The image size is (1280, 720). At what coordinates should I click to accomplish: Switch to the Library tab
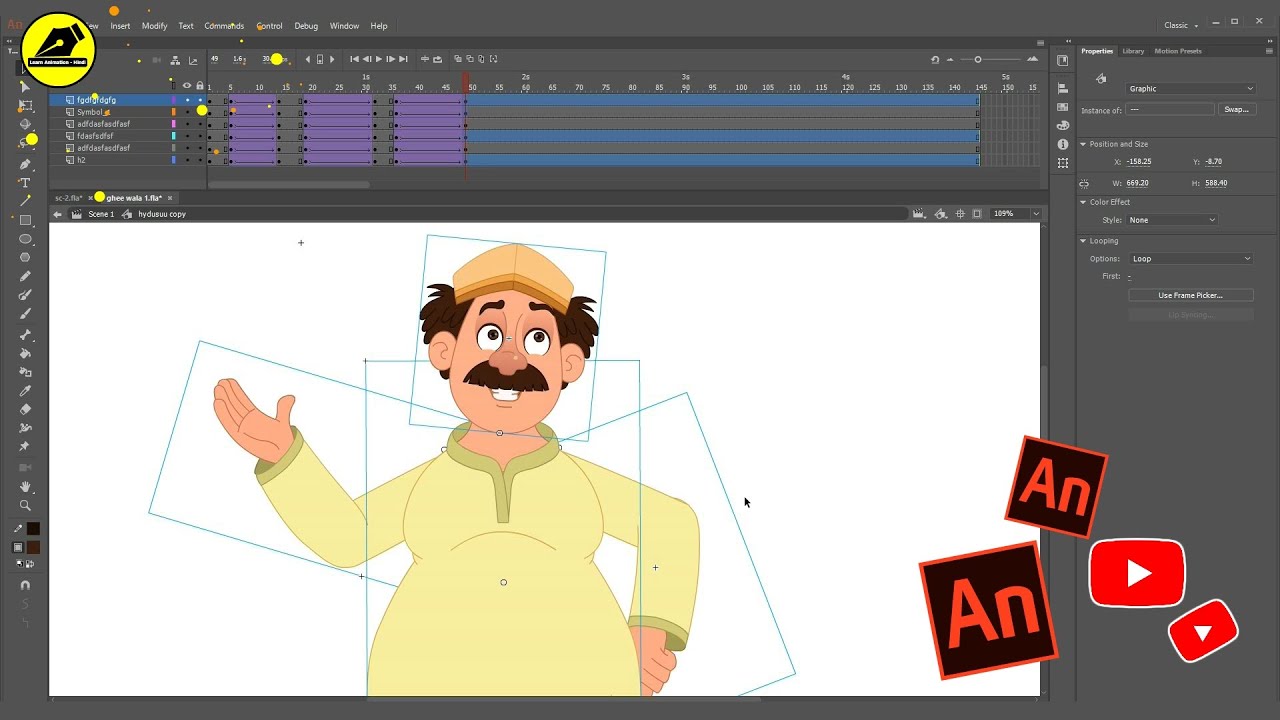click(1133, 51)
